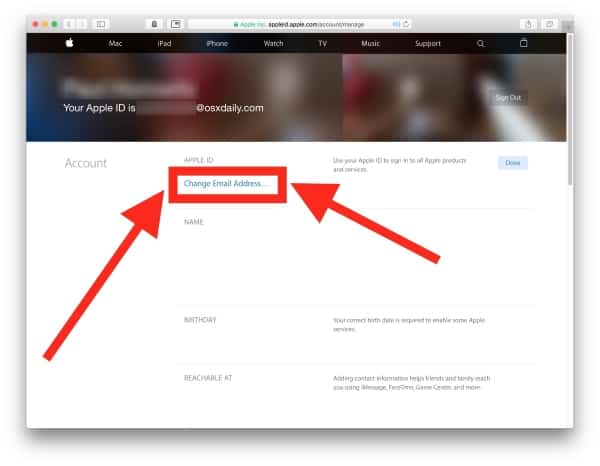
Task: Click the Change Email Address link
Action: 225,184
